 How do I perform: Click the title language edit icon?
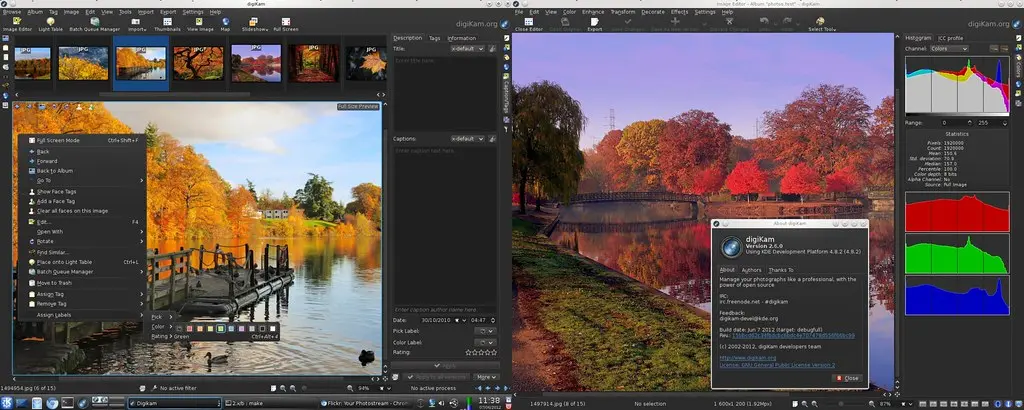point(492,48)
